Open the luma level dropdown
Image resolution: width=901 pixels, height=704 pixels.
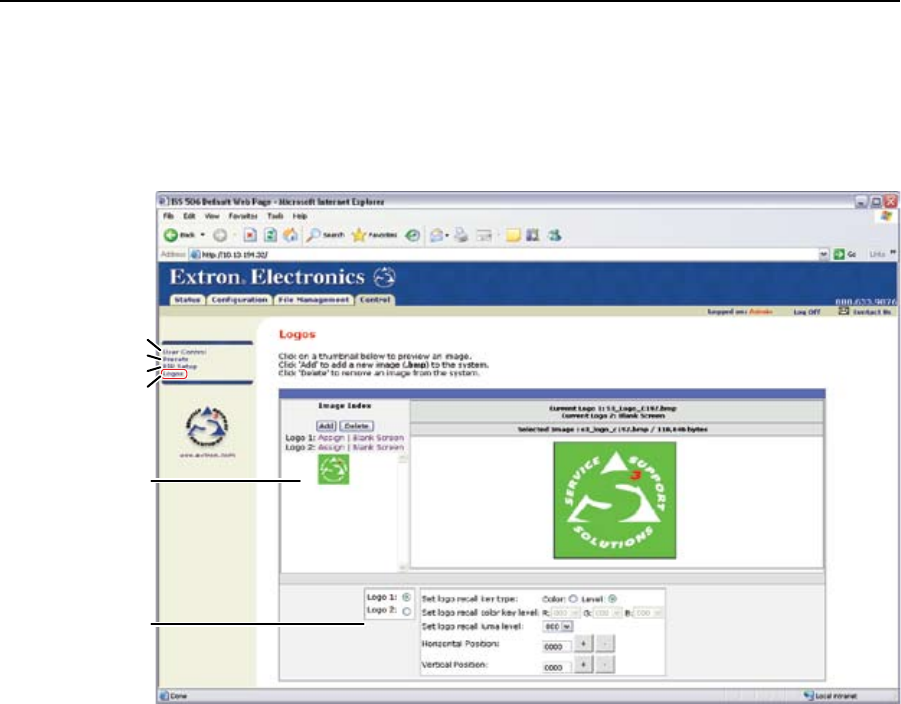click(567, 626)
